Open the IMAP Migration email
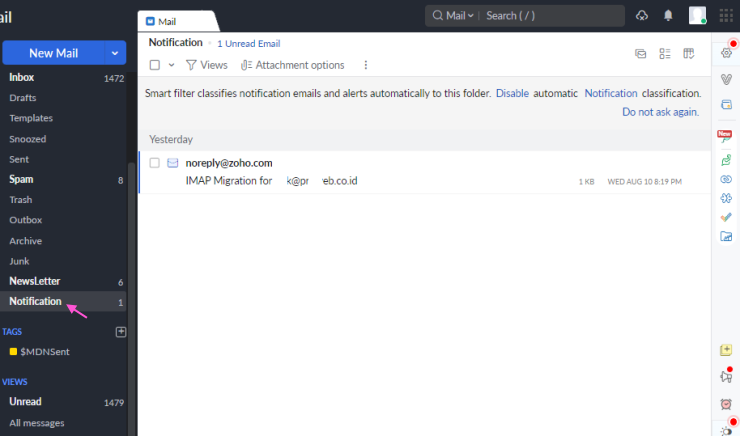This screenshot has width=740, height=436. [x=425, y=172]
